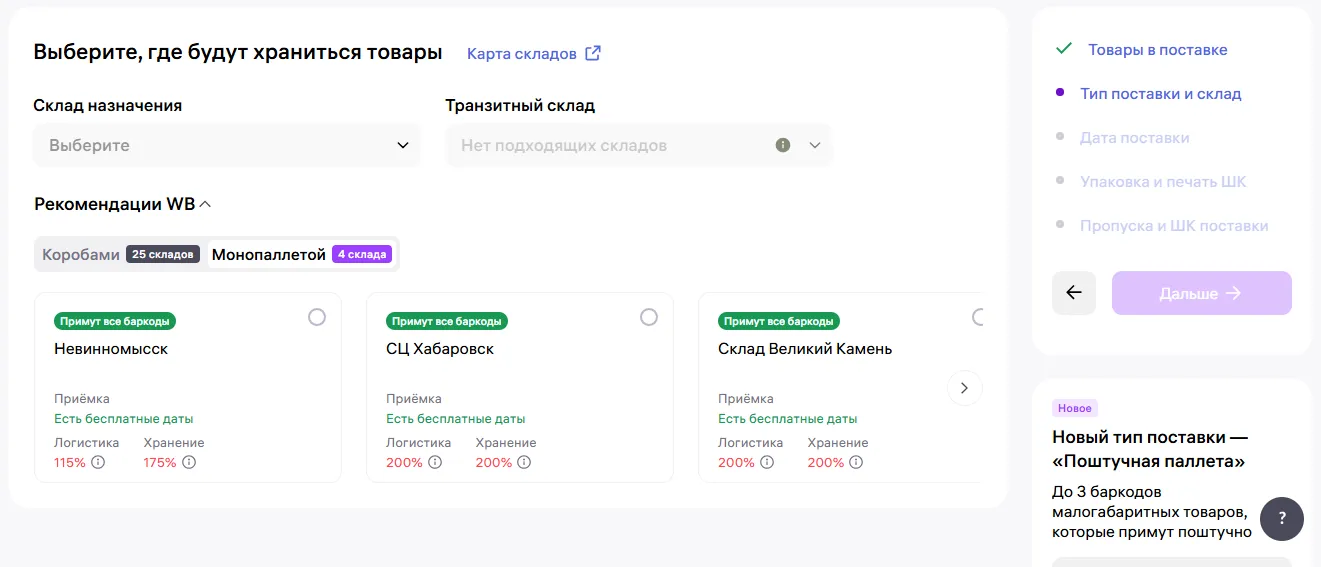Click the 4 склада badge
1321x567 pixels.
(x=362, y=254)
